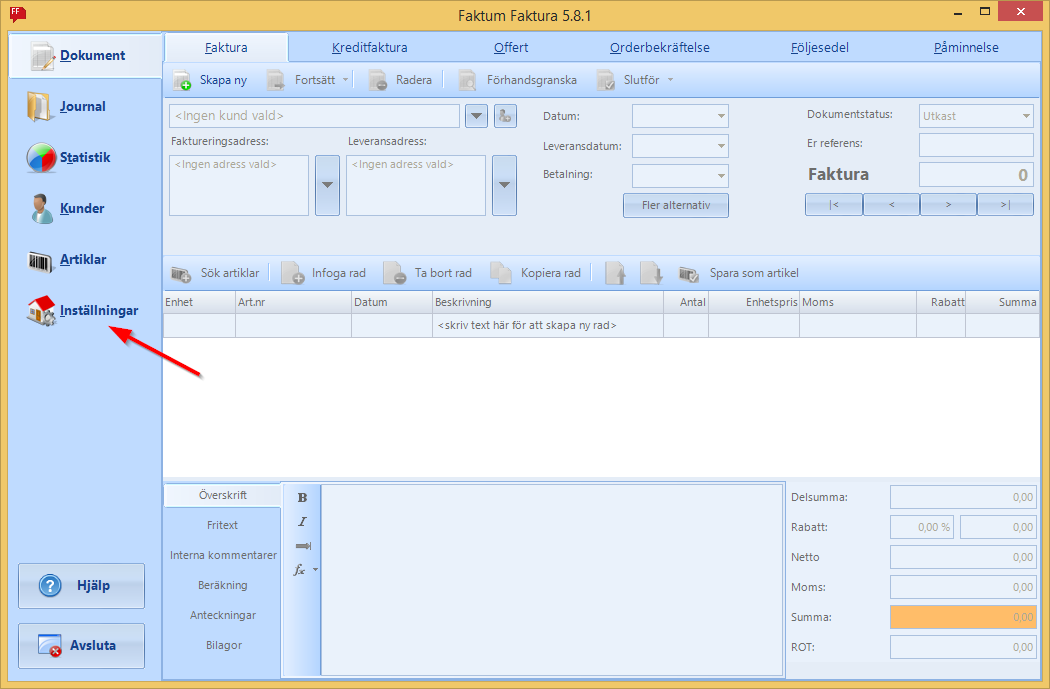
Task: Click Fler alternativ button
Action: pos(676,206)
